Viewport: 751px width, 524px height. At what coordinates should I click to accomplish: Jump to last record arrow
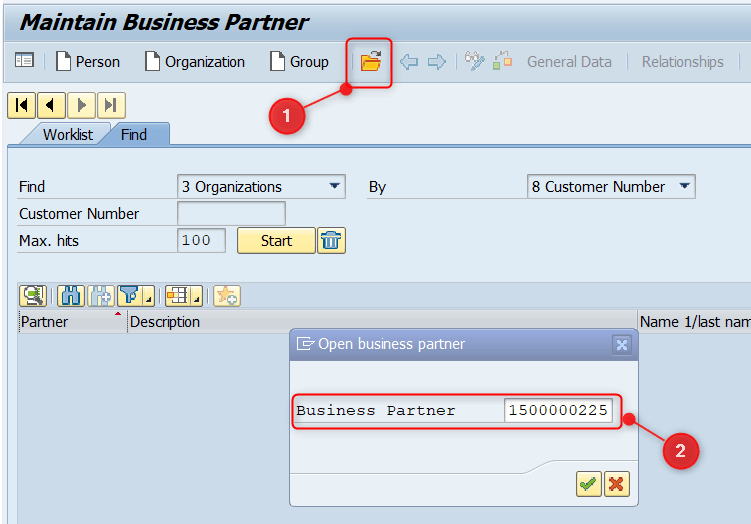(111, 105)
